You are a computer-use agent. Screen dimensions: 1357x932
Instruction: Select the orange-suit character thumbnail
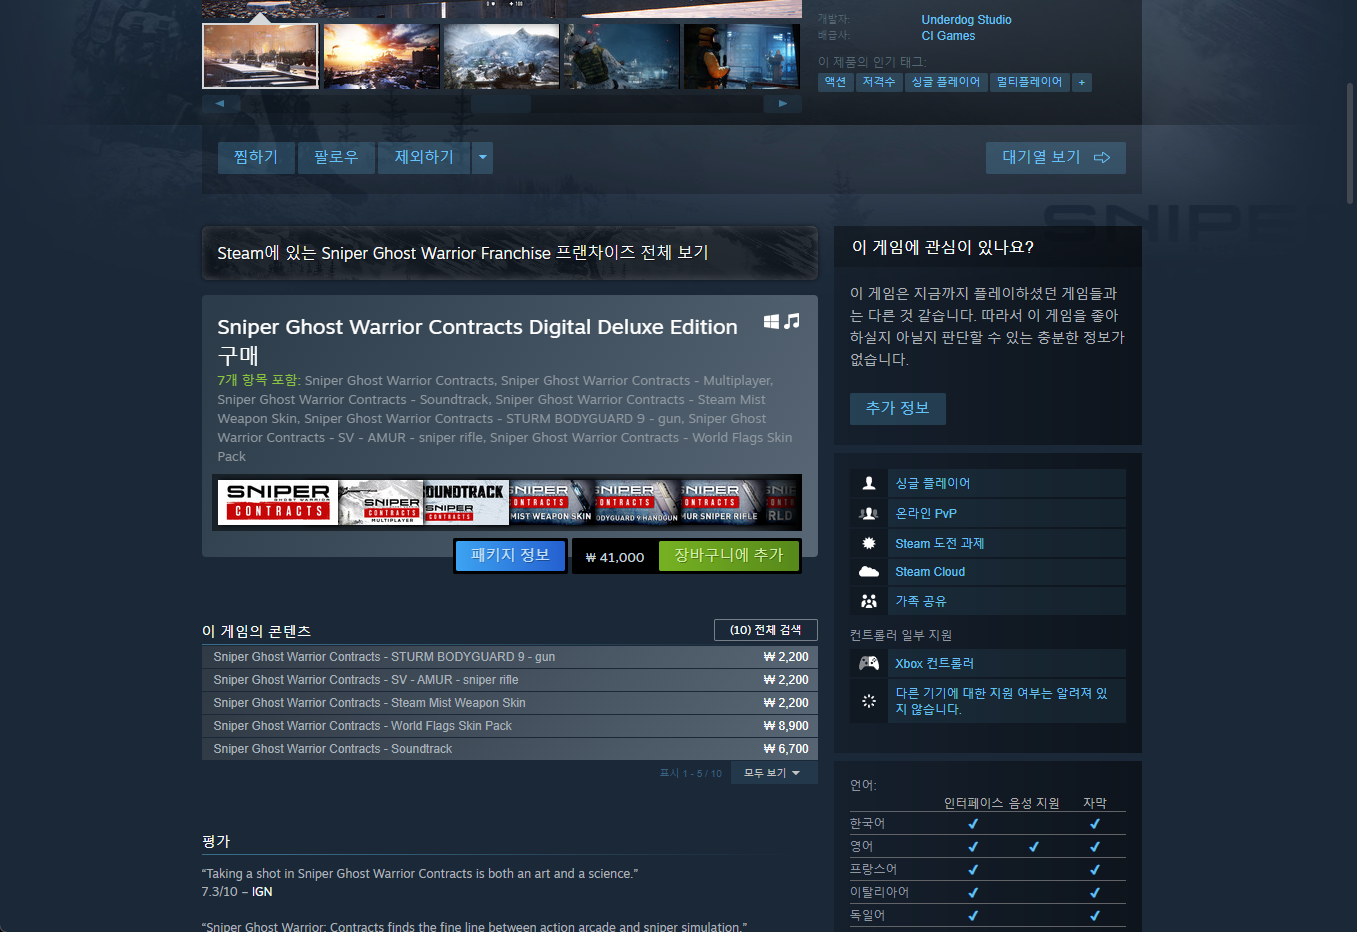tap(742, 56)
